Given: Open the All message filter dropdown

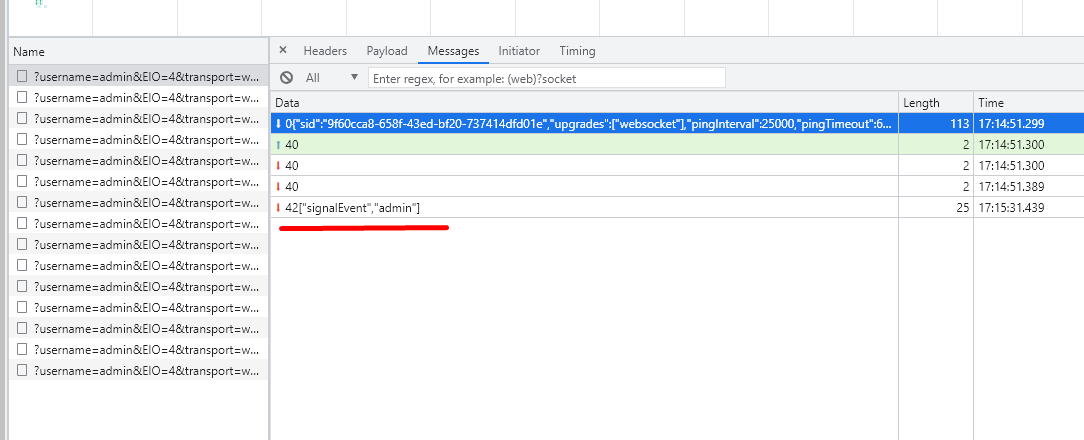Looking at the screenshot, I should point(333,77).
